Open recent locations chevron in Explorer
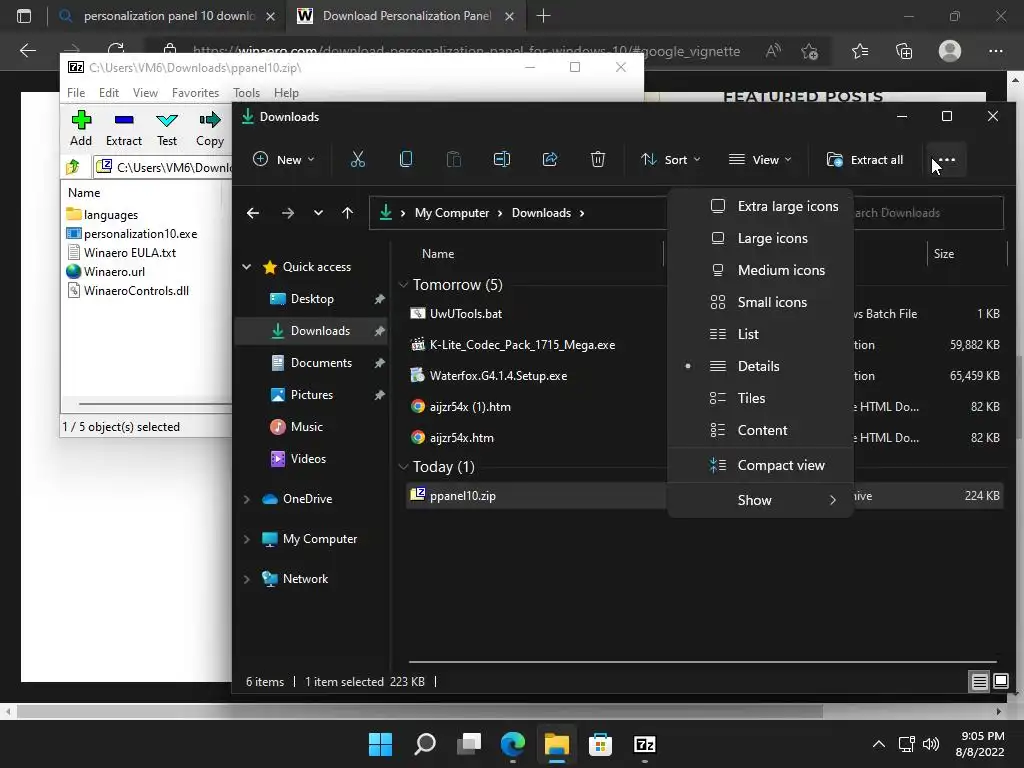The image size is (1024, 768). (318, 213)
